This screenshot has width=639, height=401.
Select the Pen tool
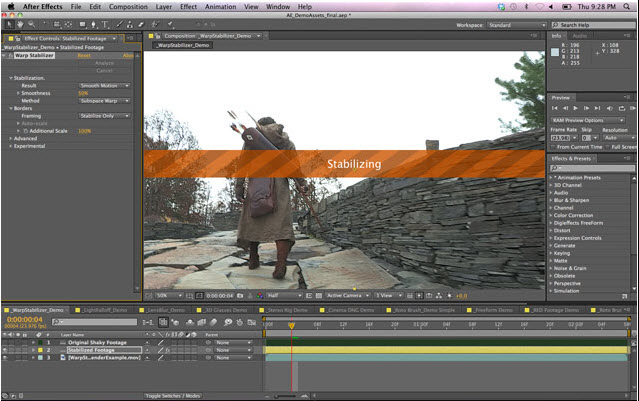tap(93, 24)
